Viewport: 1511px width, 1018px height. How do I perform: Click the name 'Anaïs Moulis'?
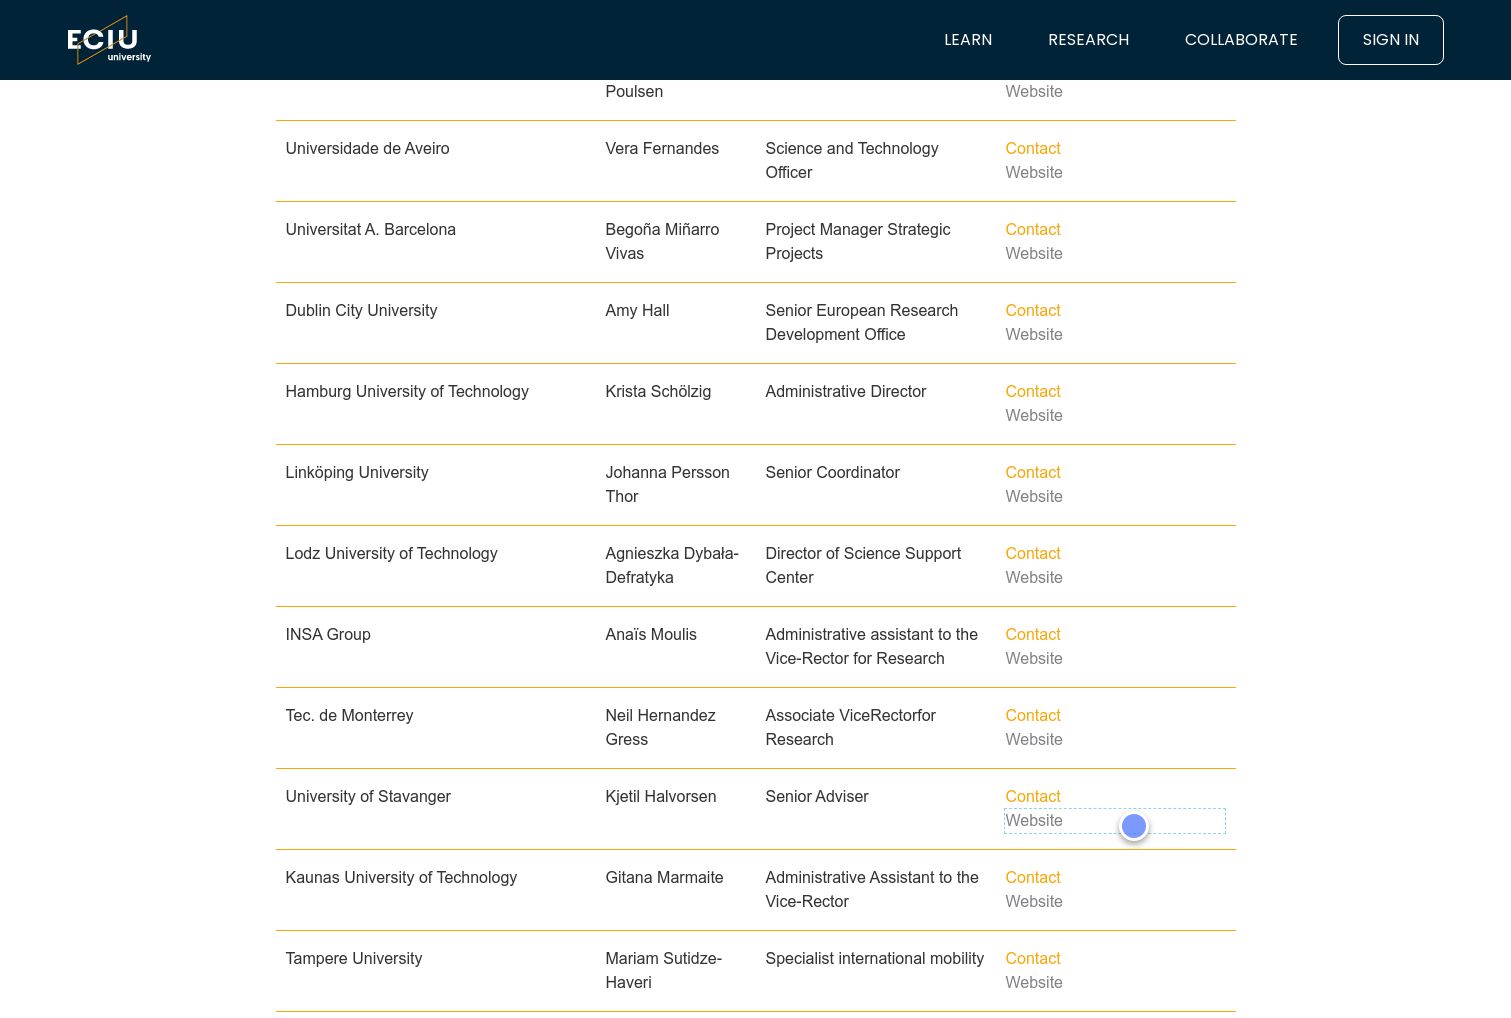coord(651,634)
